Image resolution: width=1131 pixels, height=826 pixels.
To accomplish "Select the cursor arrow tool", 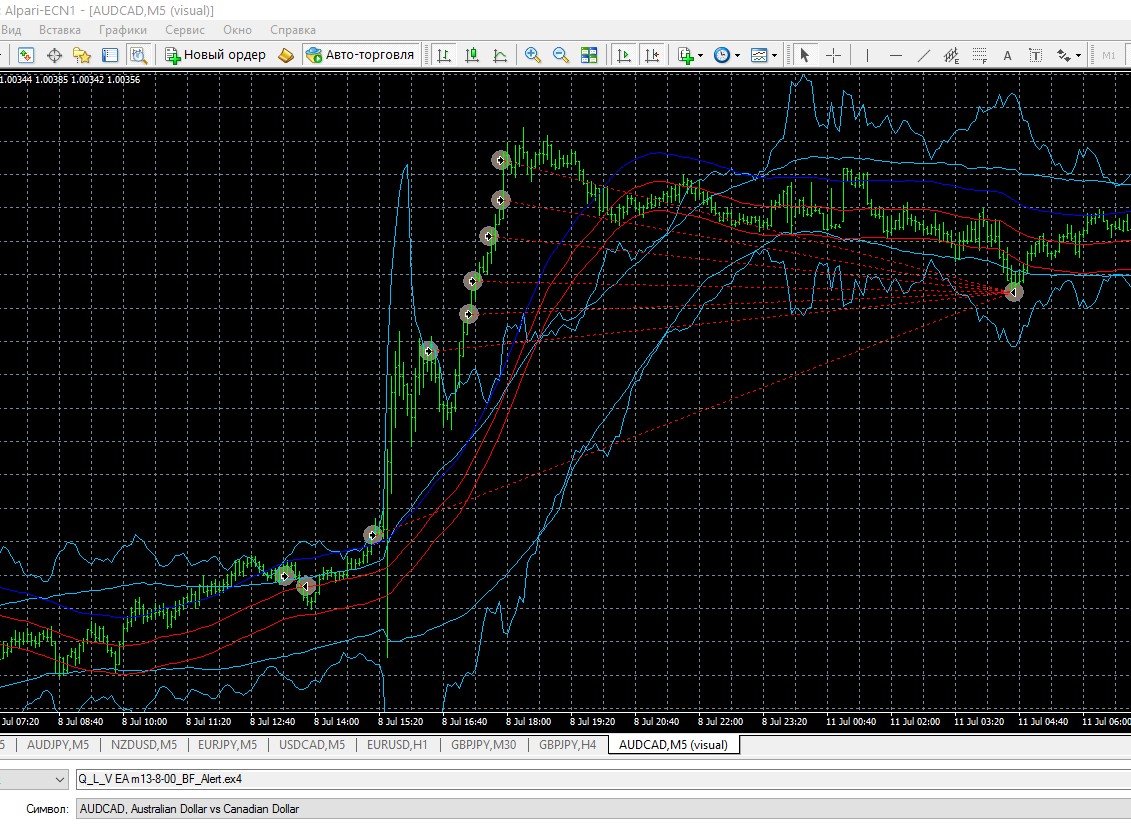I will (x=805, y=55).
